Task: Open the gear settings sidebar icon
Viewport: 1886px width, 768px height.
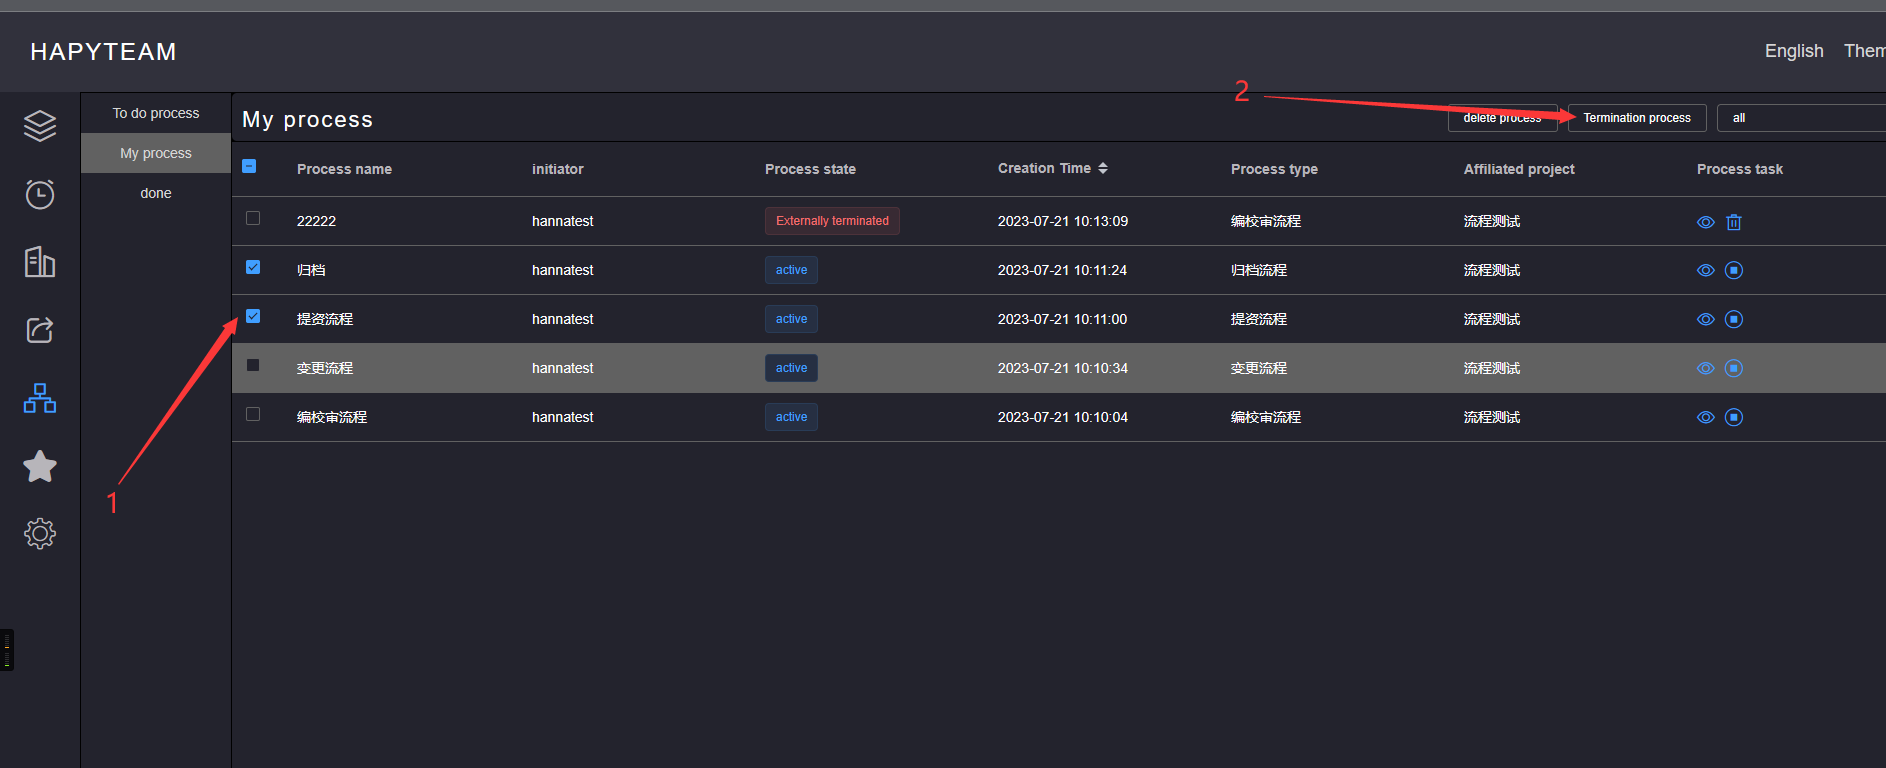Action: 40,534
